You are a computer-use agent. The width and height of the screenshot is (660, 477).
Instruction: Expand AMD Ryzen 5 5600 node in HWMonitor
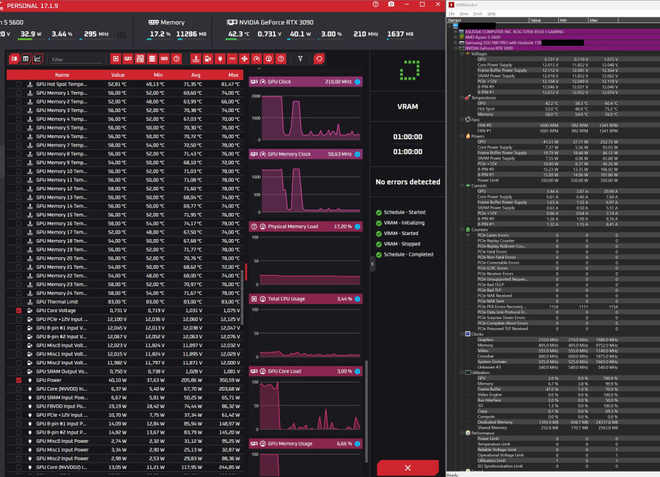pos(455,37)
